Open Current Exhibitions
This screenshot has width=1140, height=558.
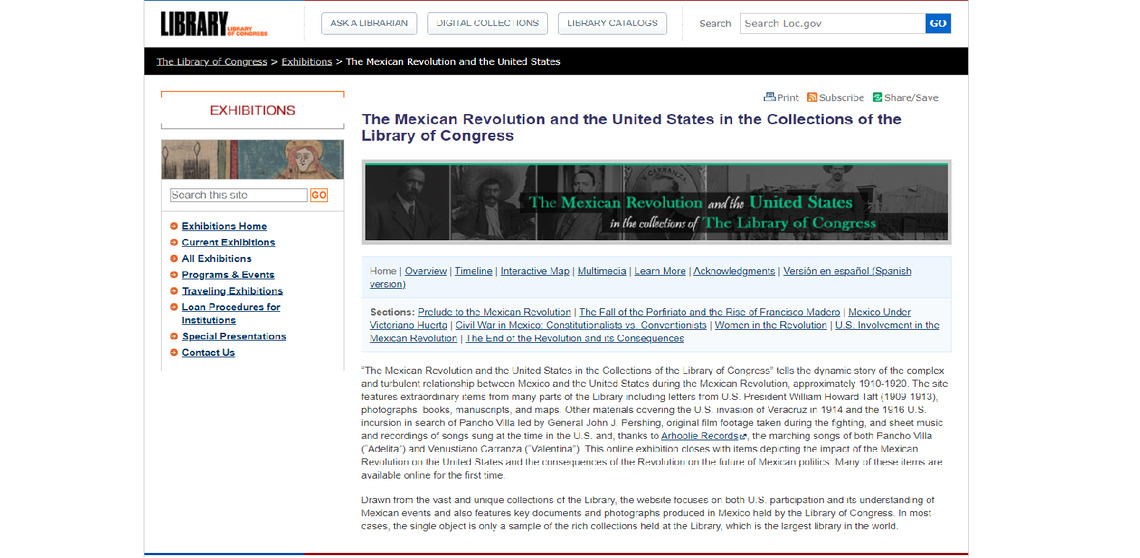pyautogui.click(x=228, y=242)
